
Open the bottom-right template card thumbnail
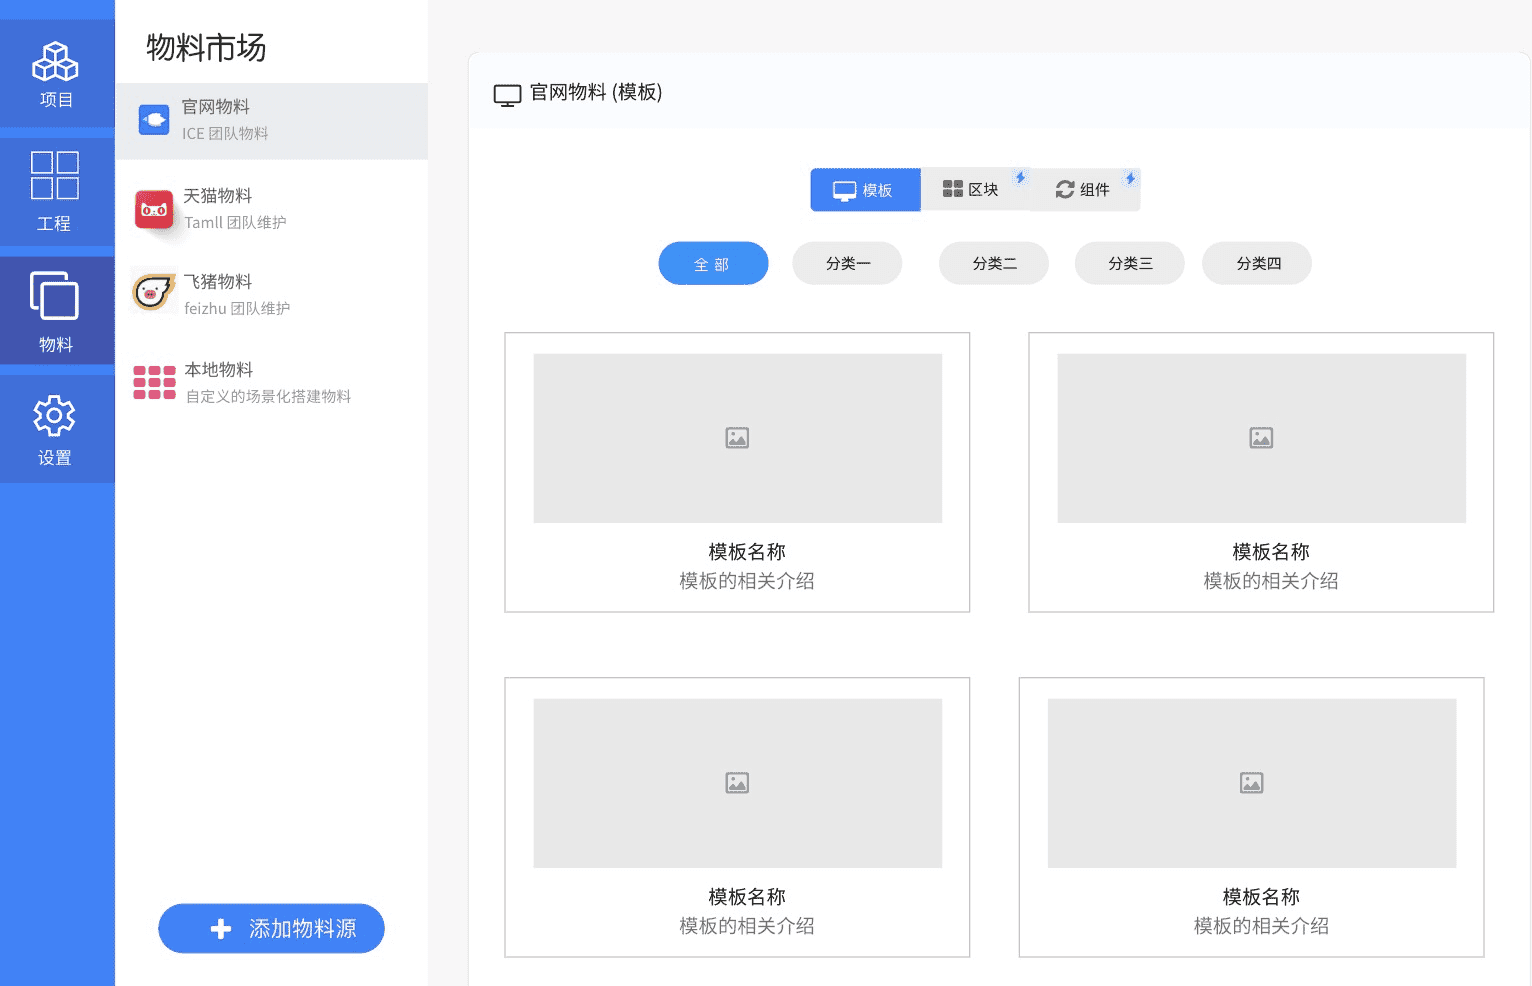click(1252, 783)
